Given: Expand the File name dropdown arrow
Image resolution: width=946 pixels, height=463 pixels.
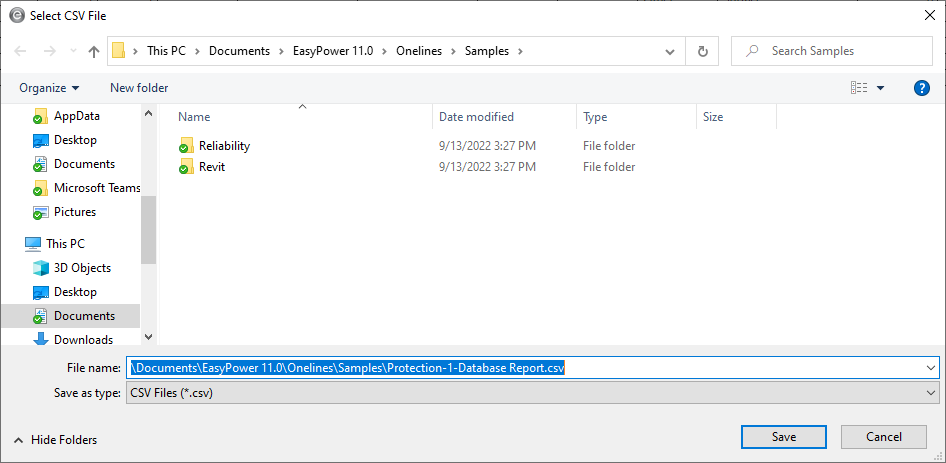Looking at the screenshot, I should point(931,368).
